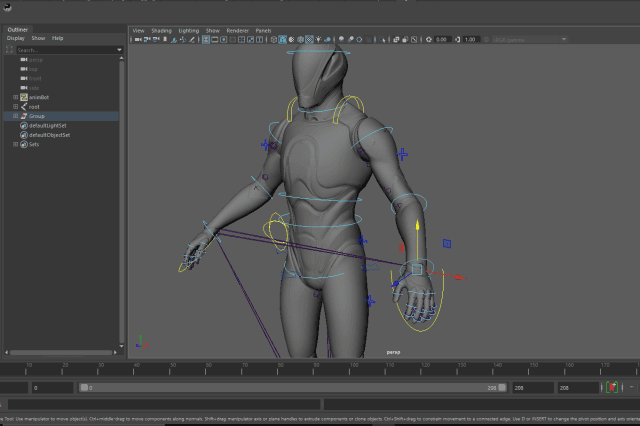This screenshot has height=426, width=640.
Task: Click the Gamma value field 1.00
Action: click(x=471, y=40)
